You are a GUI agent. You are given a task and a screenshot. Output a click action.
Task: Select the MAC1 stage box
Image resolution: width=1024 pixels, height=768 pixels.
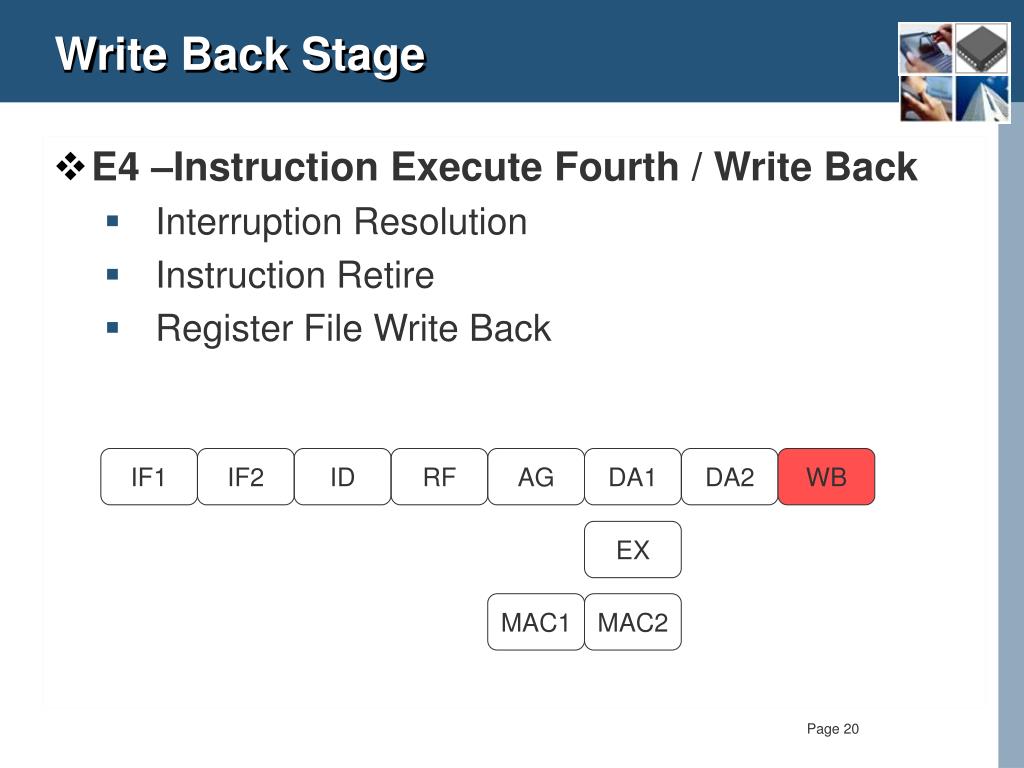pyautogui.click(x=536, y=622)
